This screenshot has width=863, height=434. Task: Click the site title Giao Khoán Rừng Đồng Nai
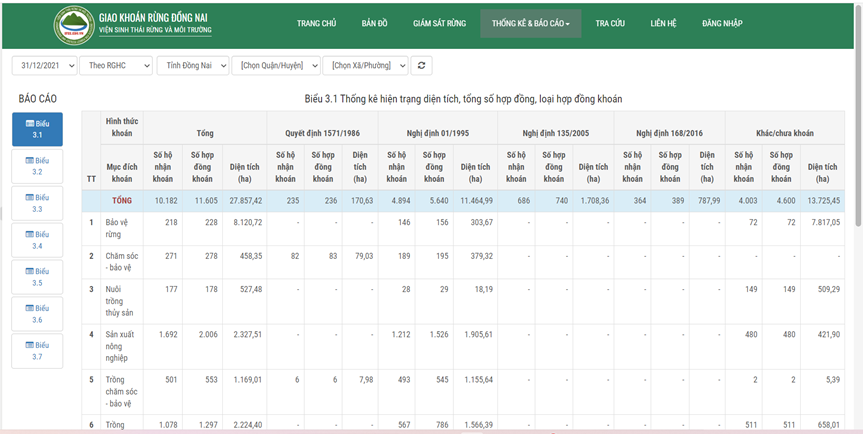[x=153, y=17]
